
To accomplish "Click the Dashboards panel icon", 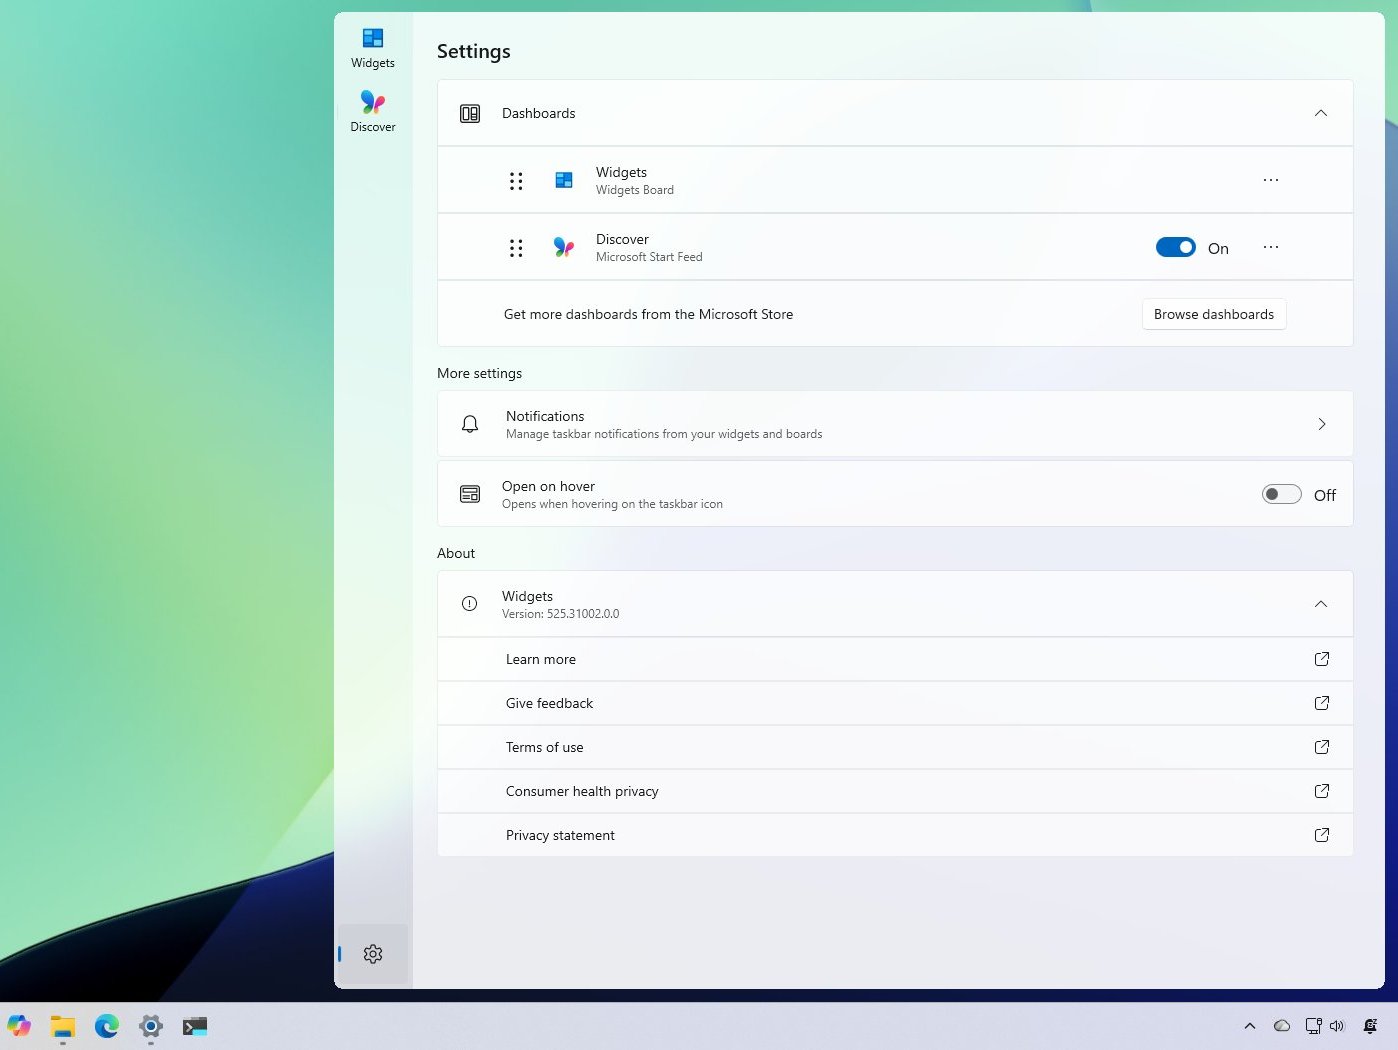I will click(x=469, y=113).
